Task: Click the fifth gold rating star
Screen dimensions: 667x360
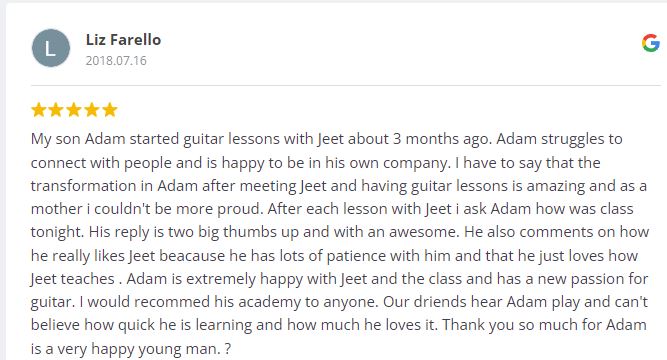Action: click(110, 110)
